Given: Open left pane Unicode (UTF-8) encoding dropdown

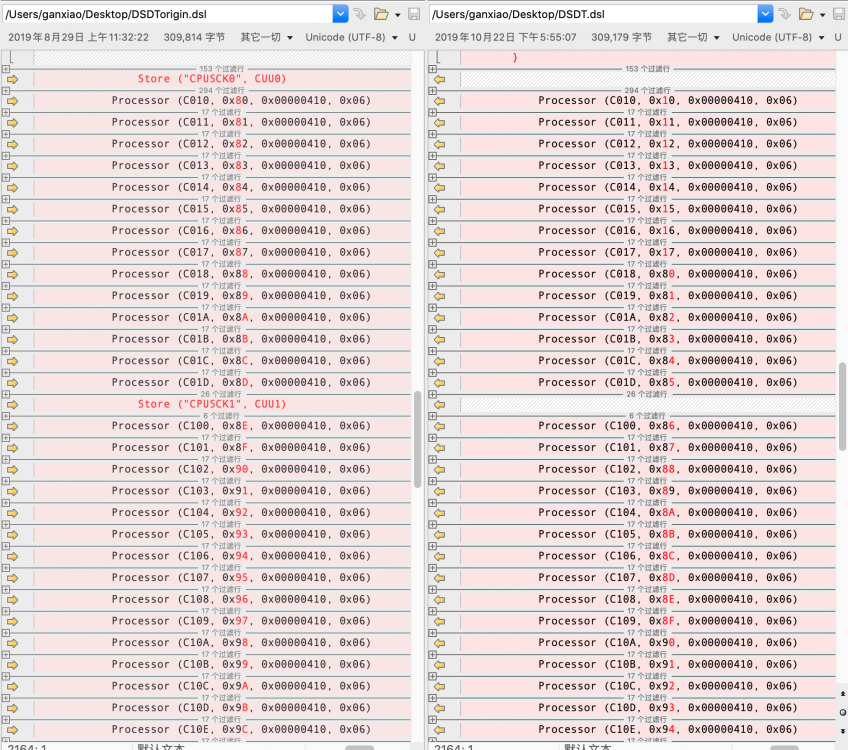Looking at the screenshot, I should (x=352, y=37).
